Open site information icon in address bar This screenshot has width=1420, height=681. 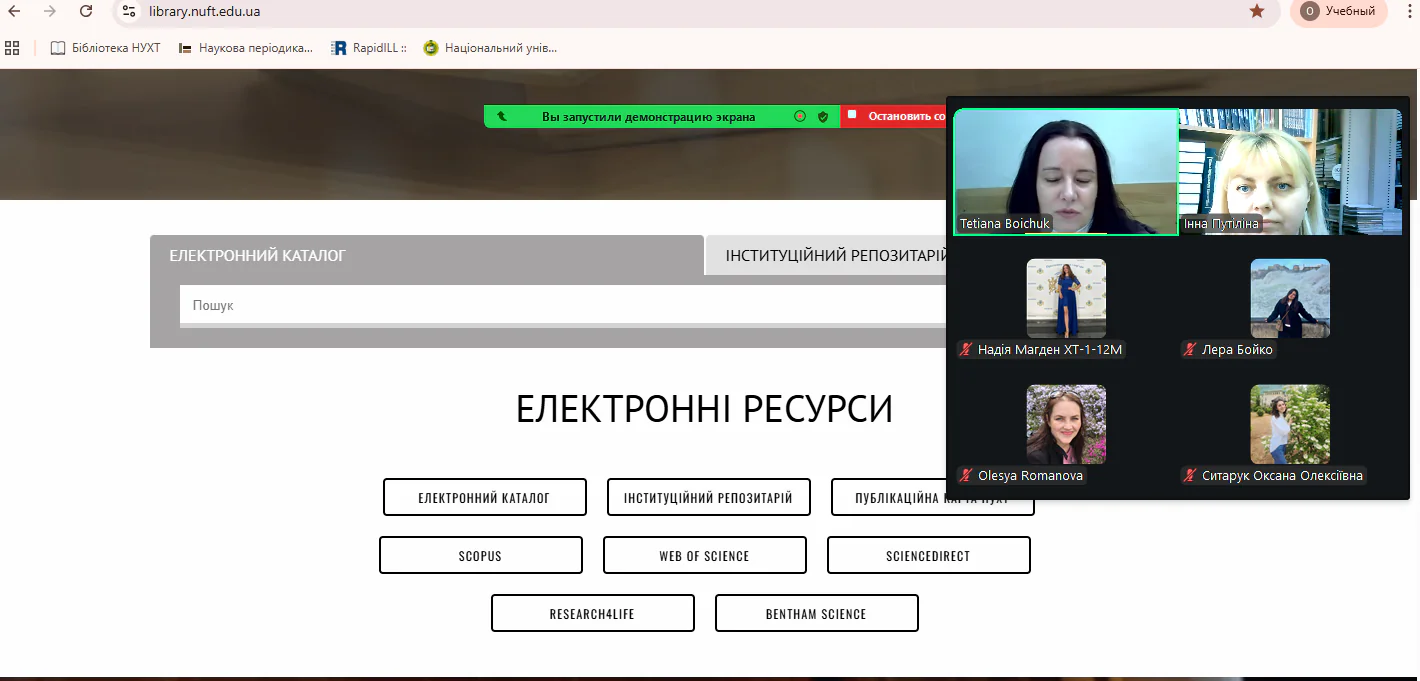(127, 11)
